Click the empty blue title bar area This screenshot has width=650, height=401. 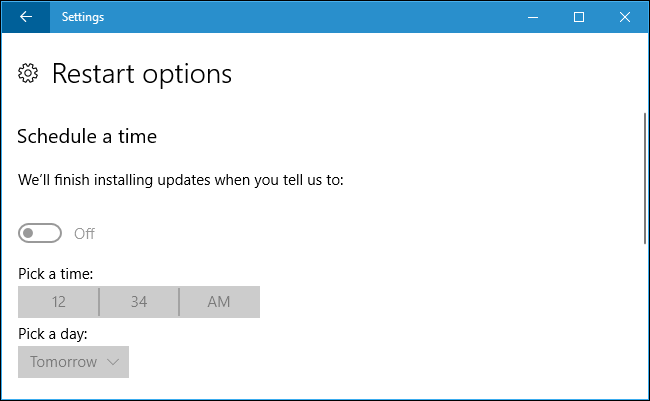tap(300, 17)
